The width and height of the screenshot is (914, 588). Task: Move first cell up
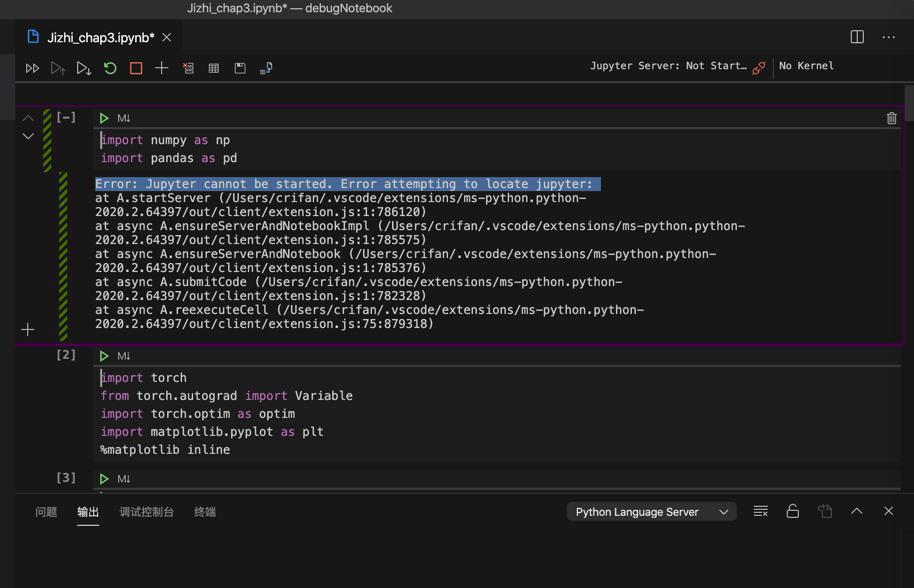tap(27, 118)
